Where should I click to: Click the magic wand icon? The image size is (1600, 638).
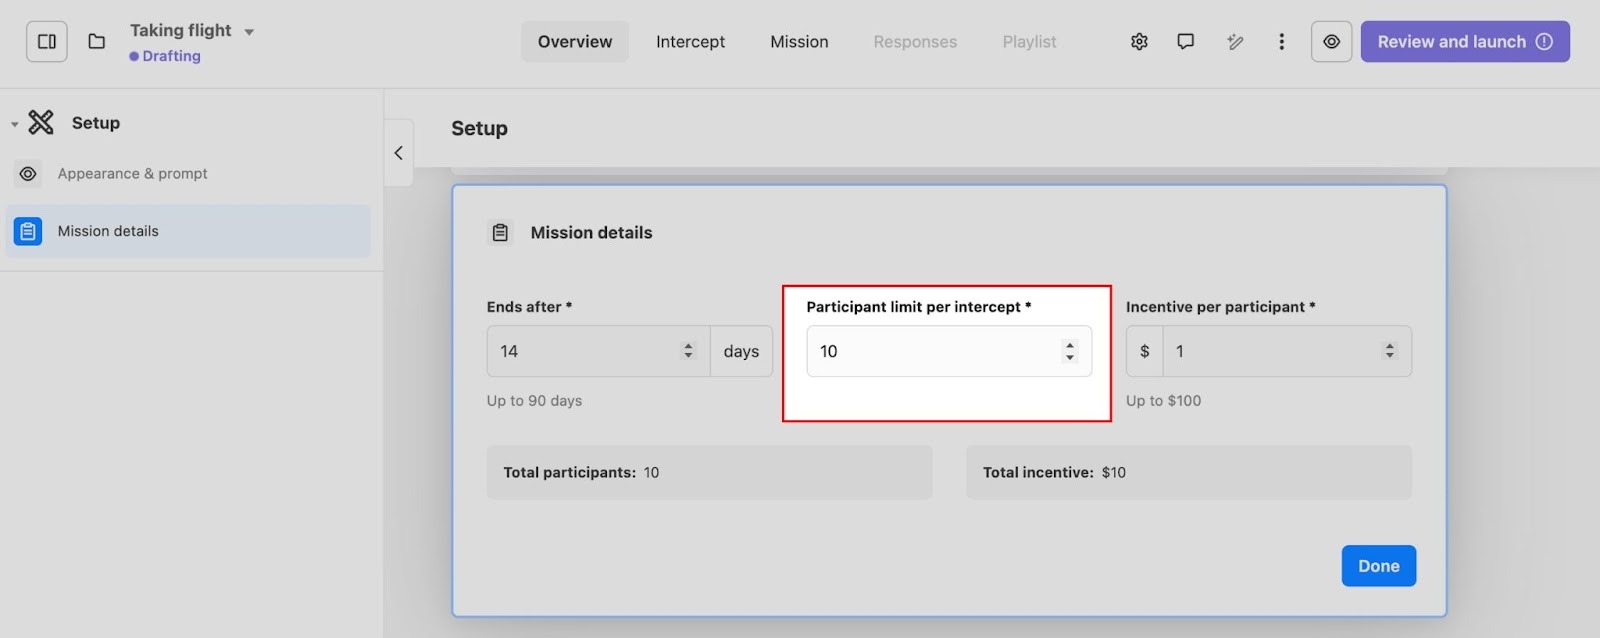1235,42
